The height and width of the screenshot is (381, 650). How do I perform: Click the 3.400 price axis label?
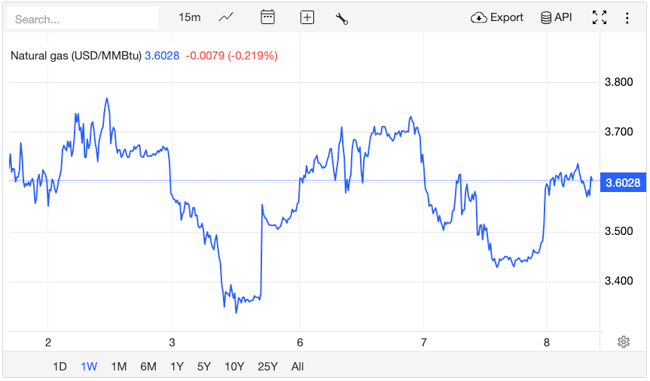click(x=618, y=281)
